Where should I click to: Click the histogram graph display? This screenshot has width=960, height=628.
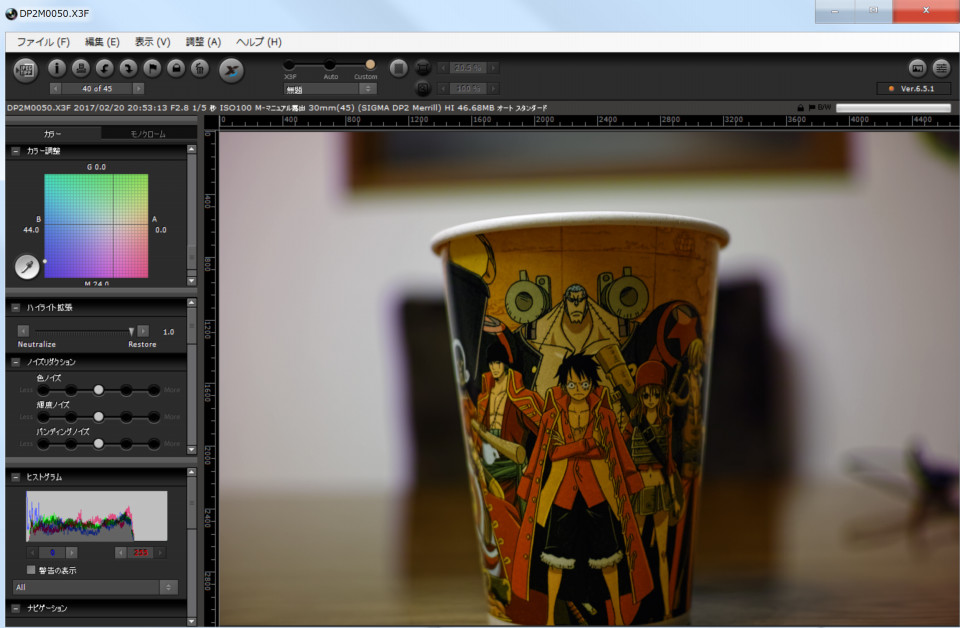tap(96, 515)
